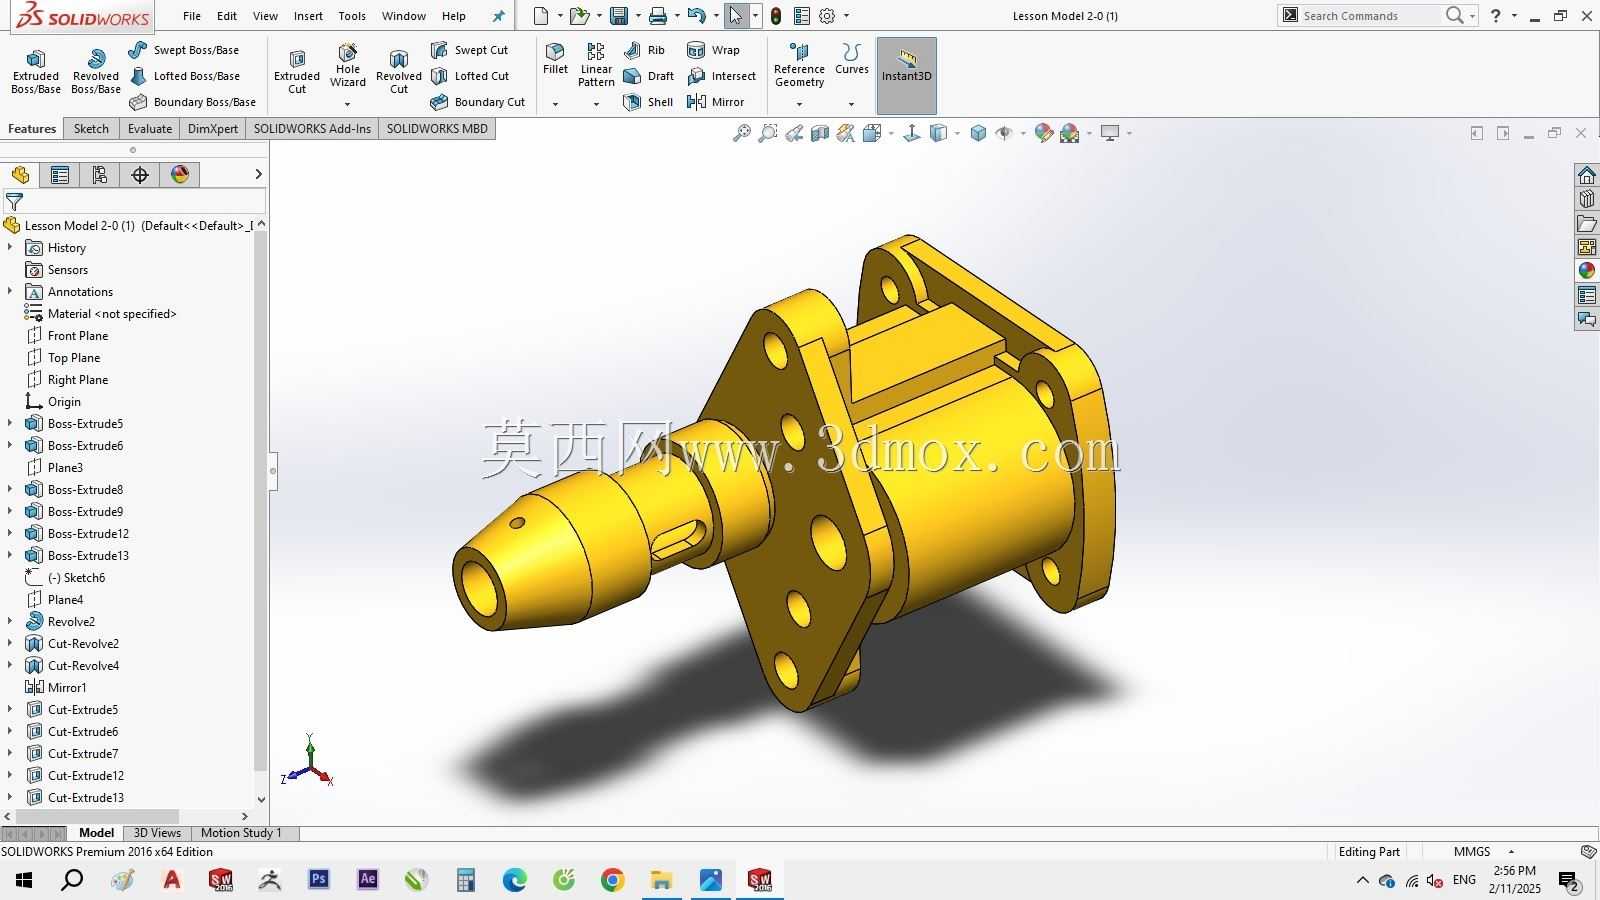Select the Top Plane tree item
Image resolution: width=1600 pixels, height=900 pixels.
point(74,357)
